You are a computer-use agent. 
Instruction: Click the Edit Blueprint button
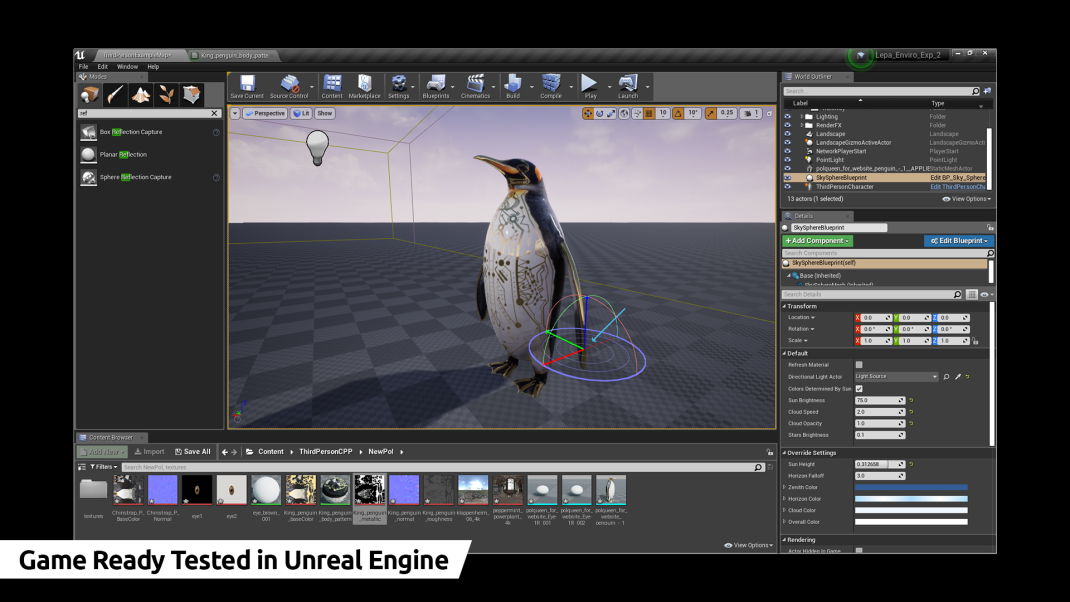959,241
